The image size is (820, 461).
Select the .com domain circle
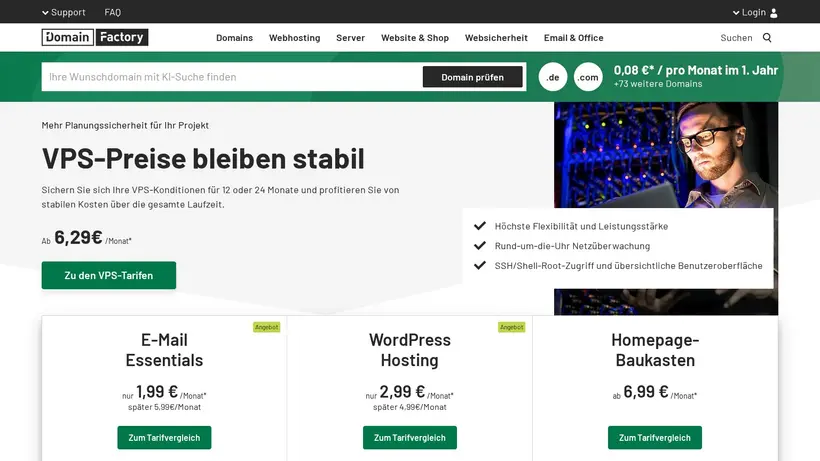(588, 77)
